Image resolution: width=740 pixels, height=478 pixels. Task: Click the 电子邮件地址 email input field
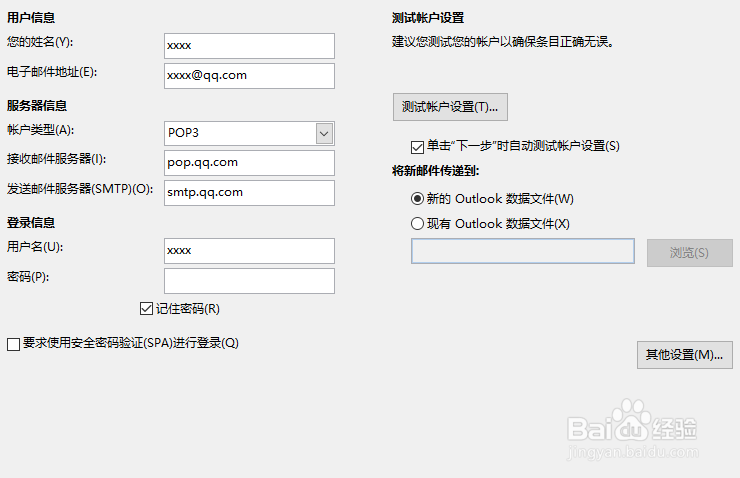tap(249, 76)
